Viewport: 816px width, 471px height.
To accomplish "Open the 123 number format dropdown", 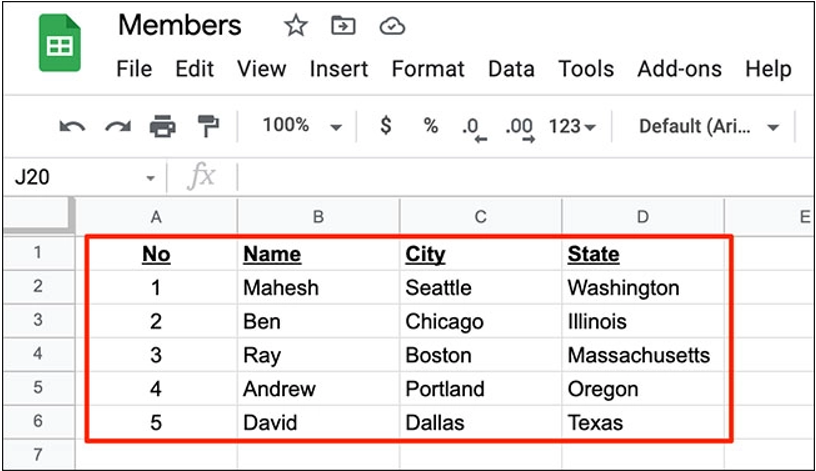I will coord(573,126).
